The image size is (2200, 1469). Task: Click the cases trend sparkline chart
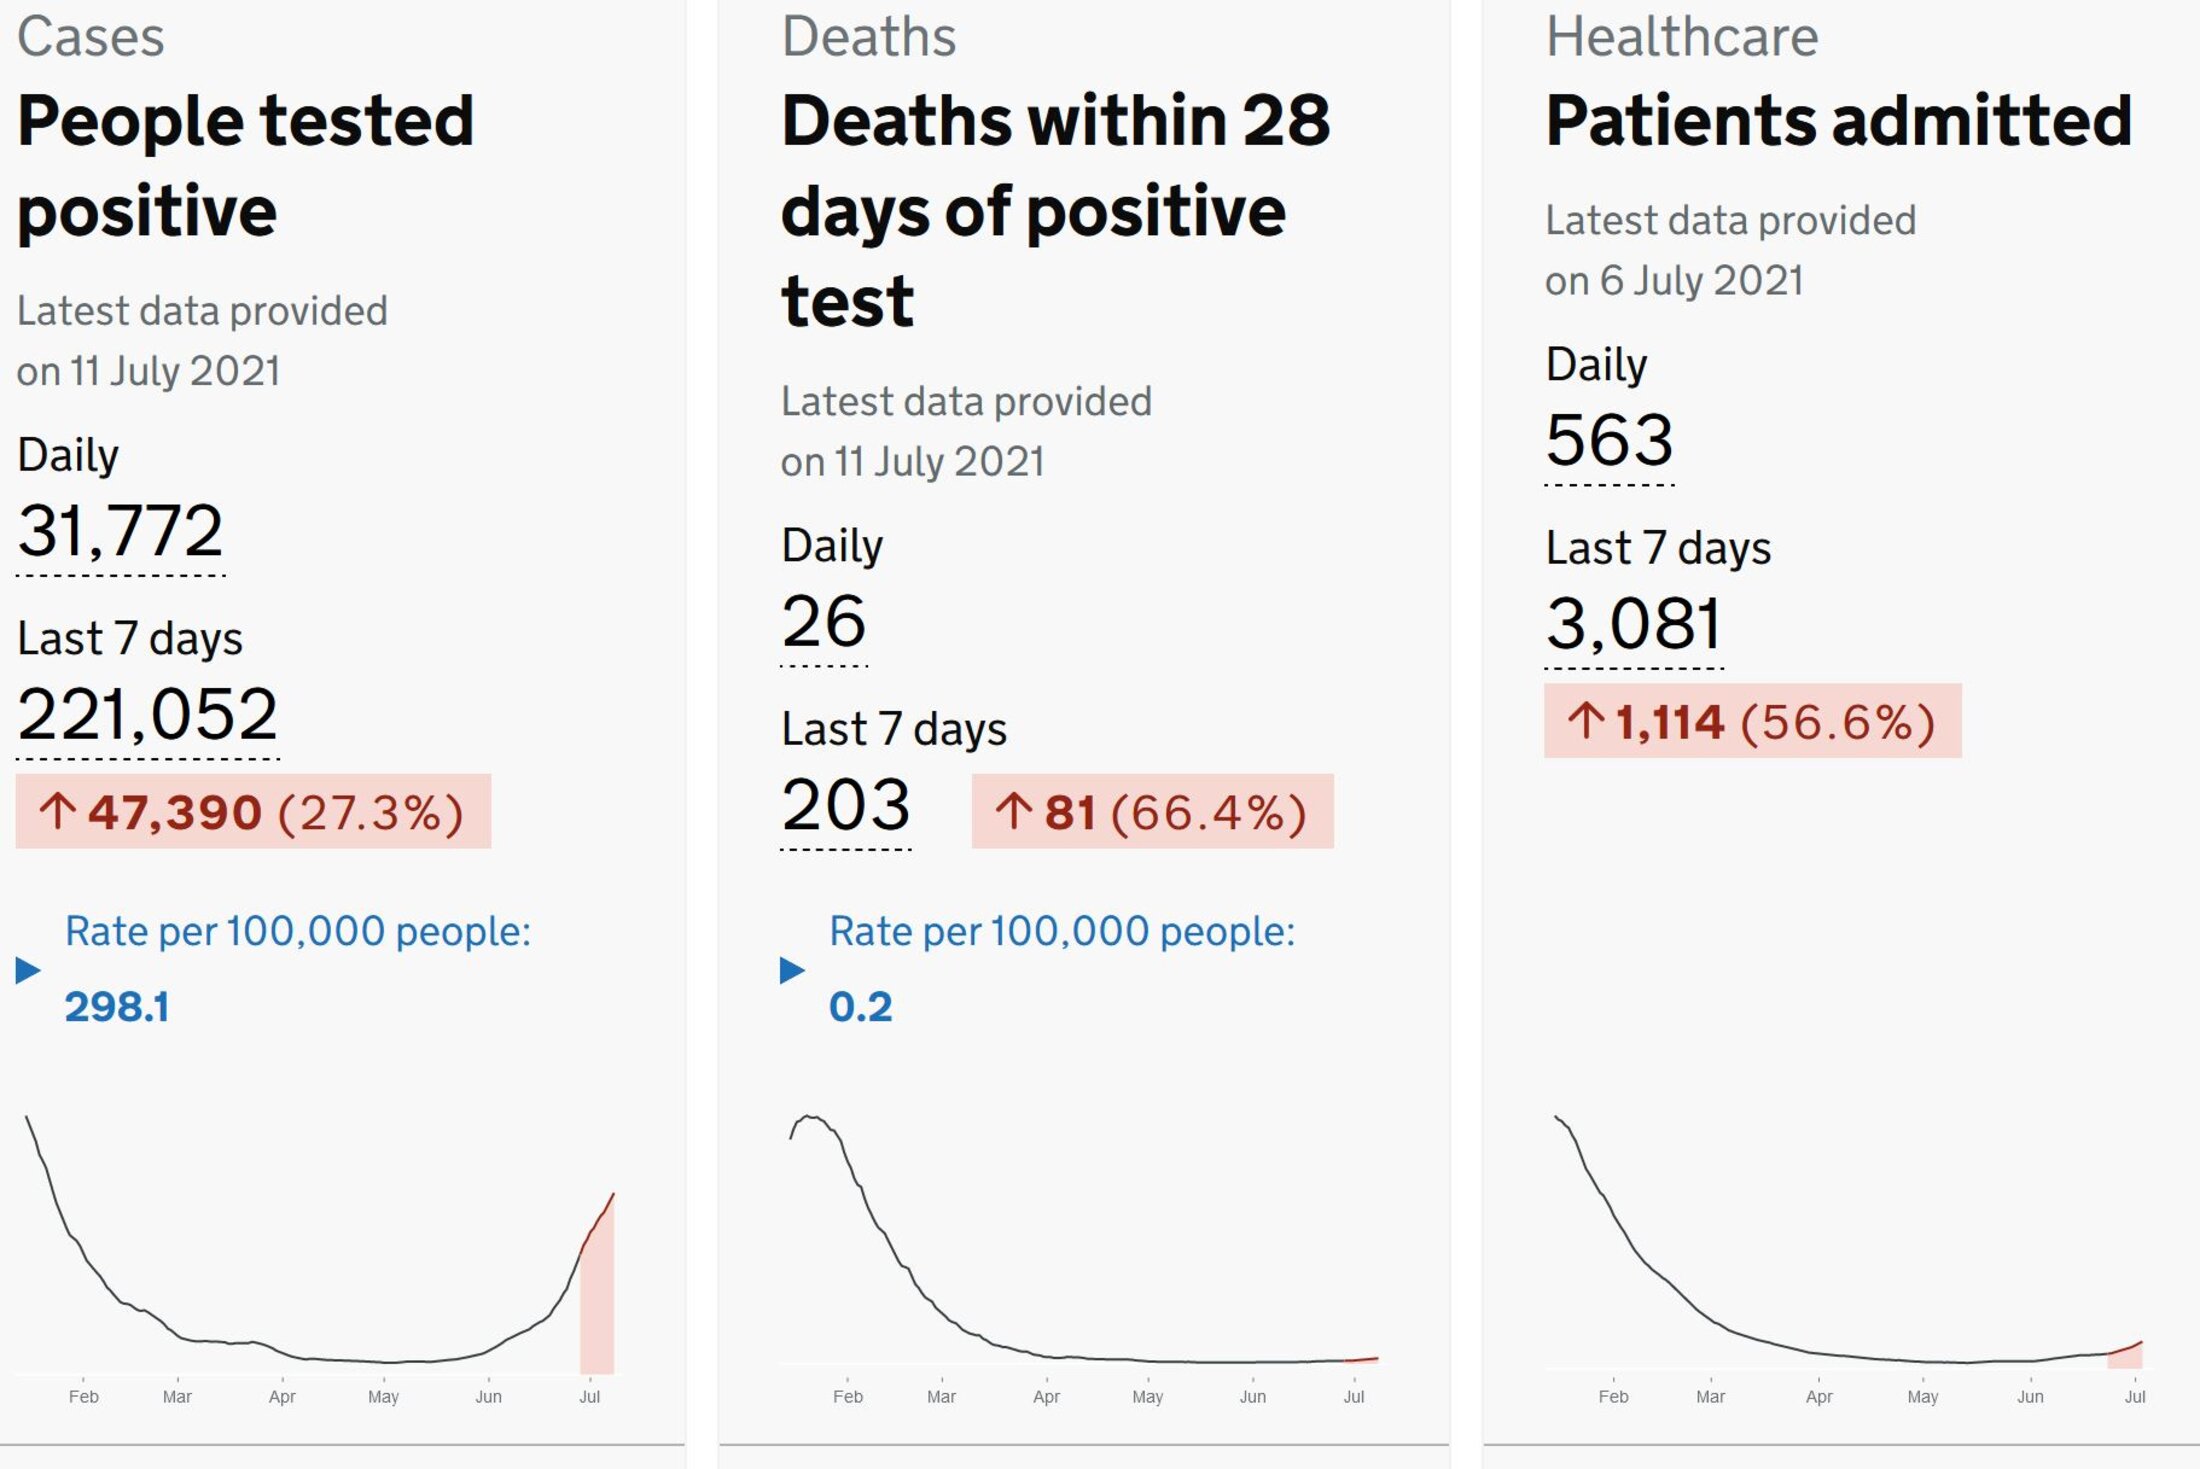[320, 1260]
